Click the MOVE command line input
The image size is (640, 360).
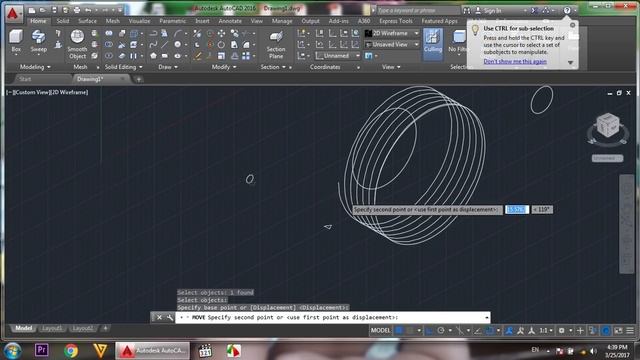coord(333,317)
